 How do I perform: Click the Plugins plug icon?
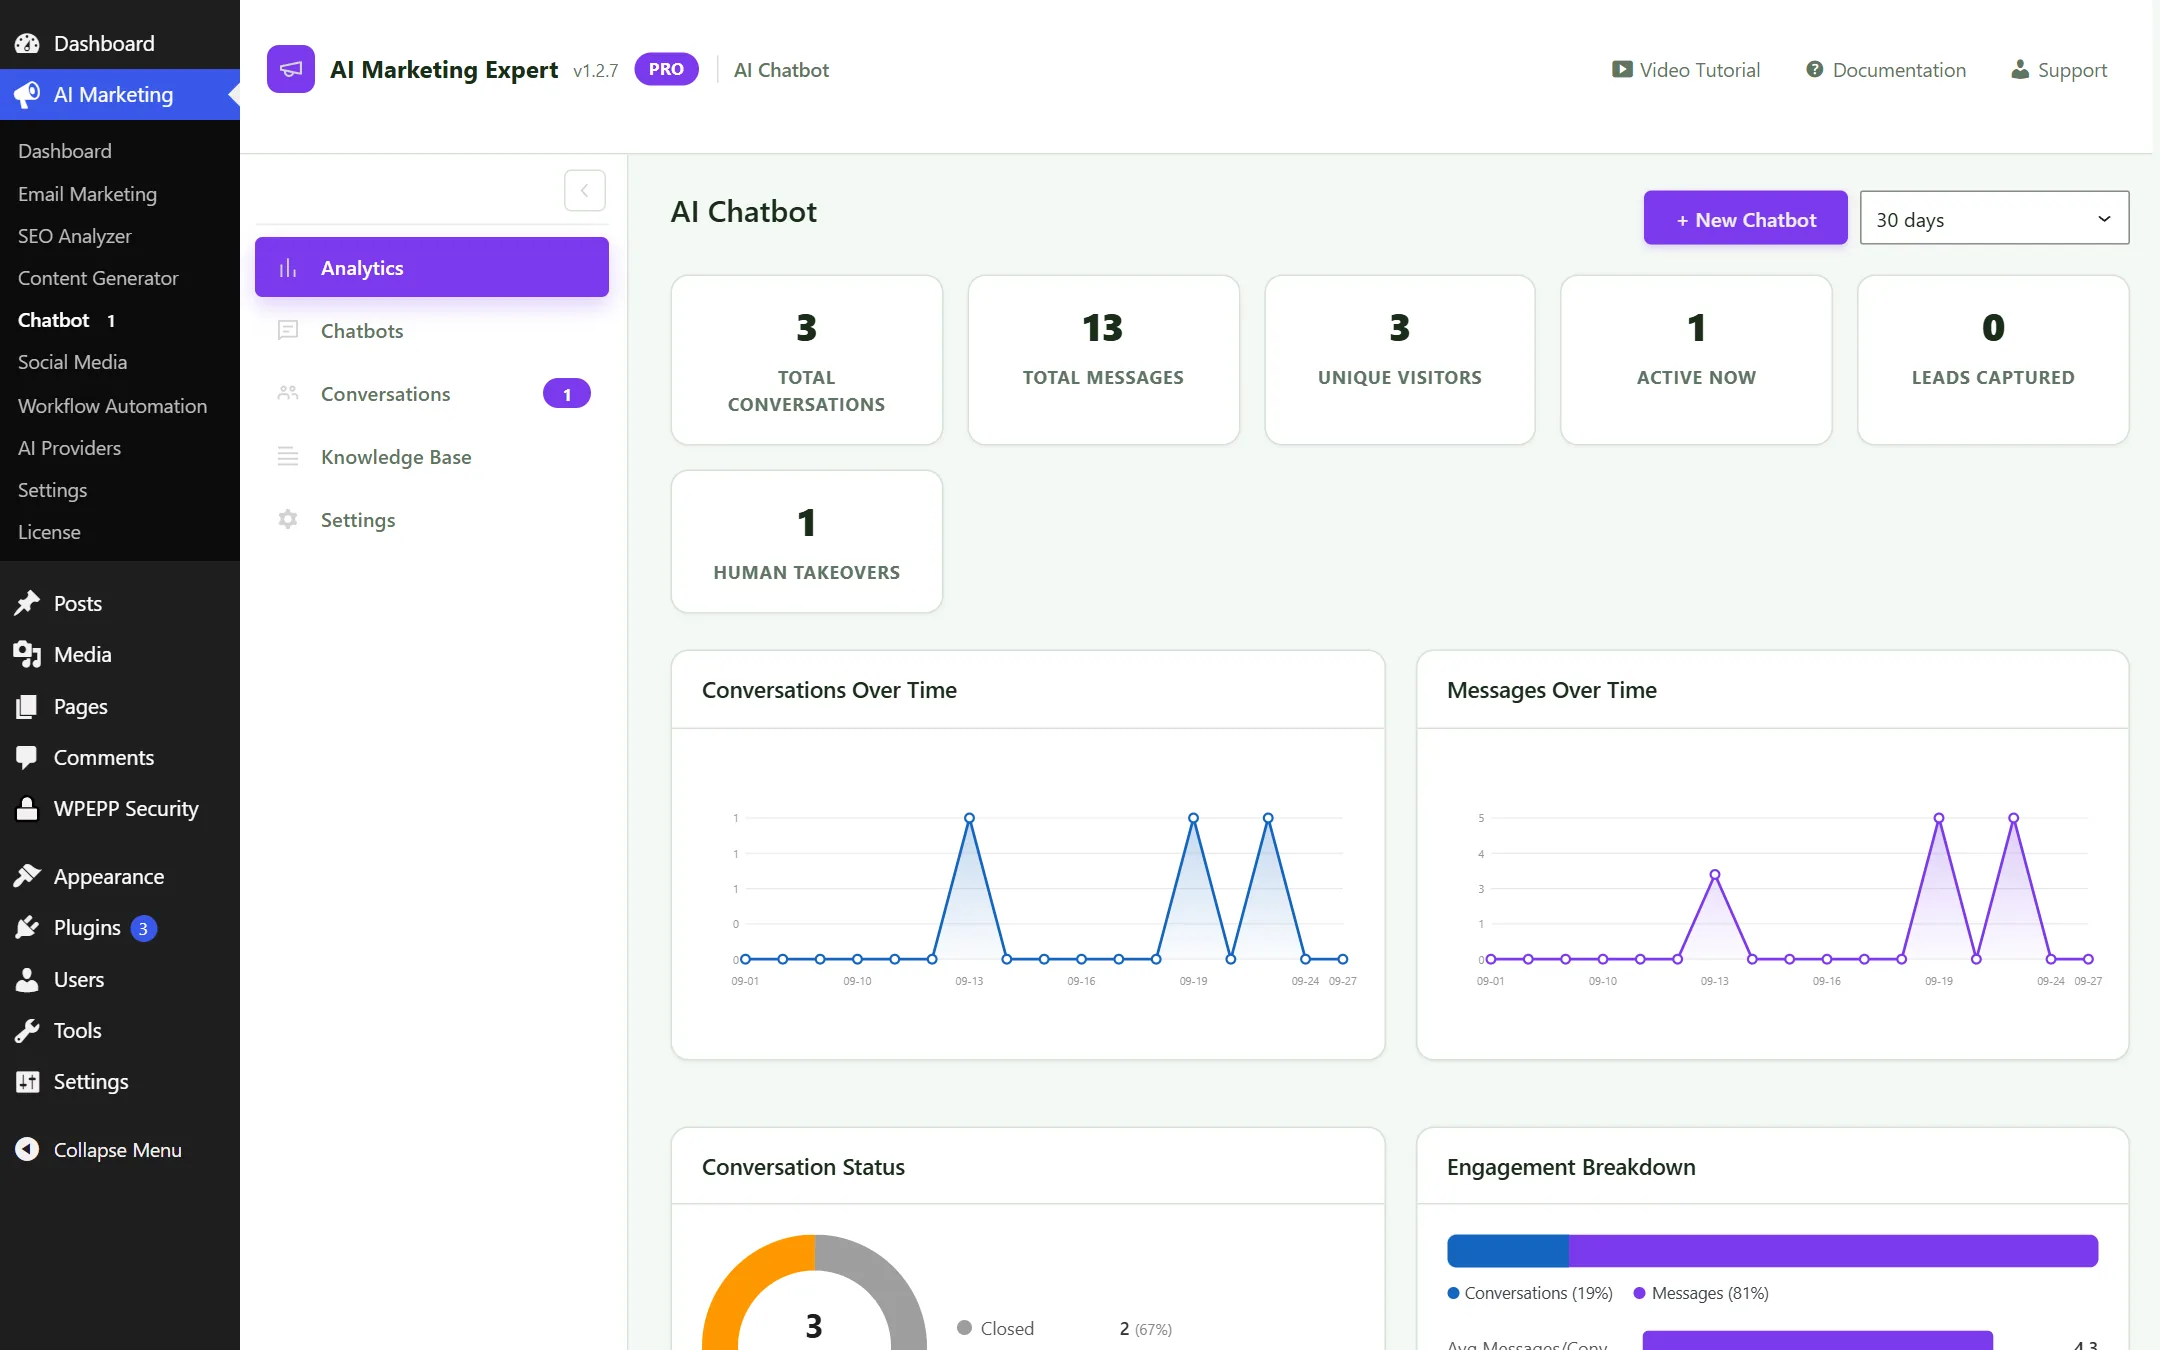pos(27,927)
